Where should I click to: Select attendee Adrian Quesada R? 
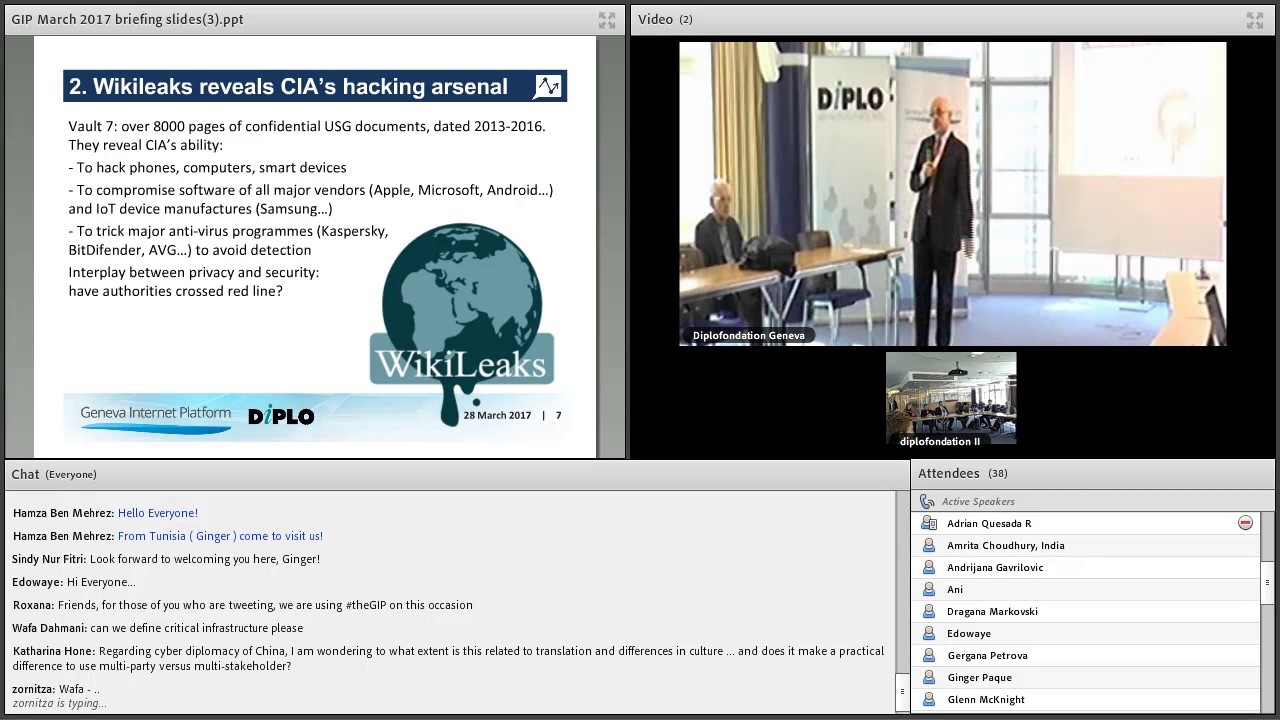pos(1086,523)
